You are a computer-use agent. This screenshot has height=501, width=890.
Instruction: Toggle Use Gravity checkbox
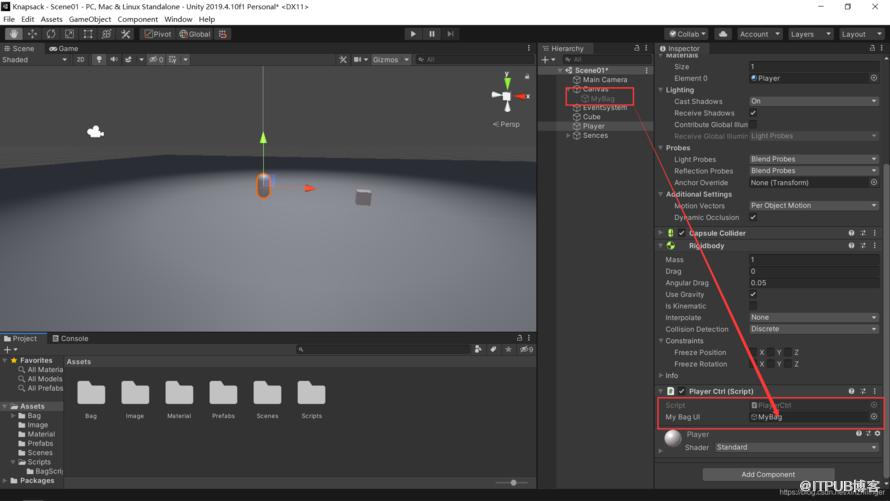(753, 294)
